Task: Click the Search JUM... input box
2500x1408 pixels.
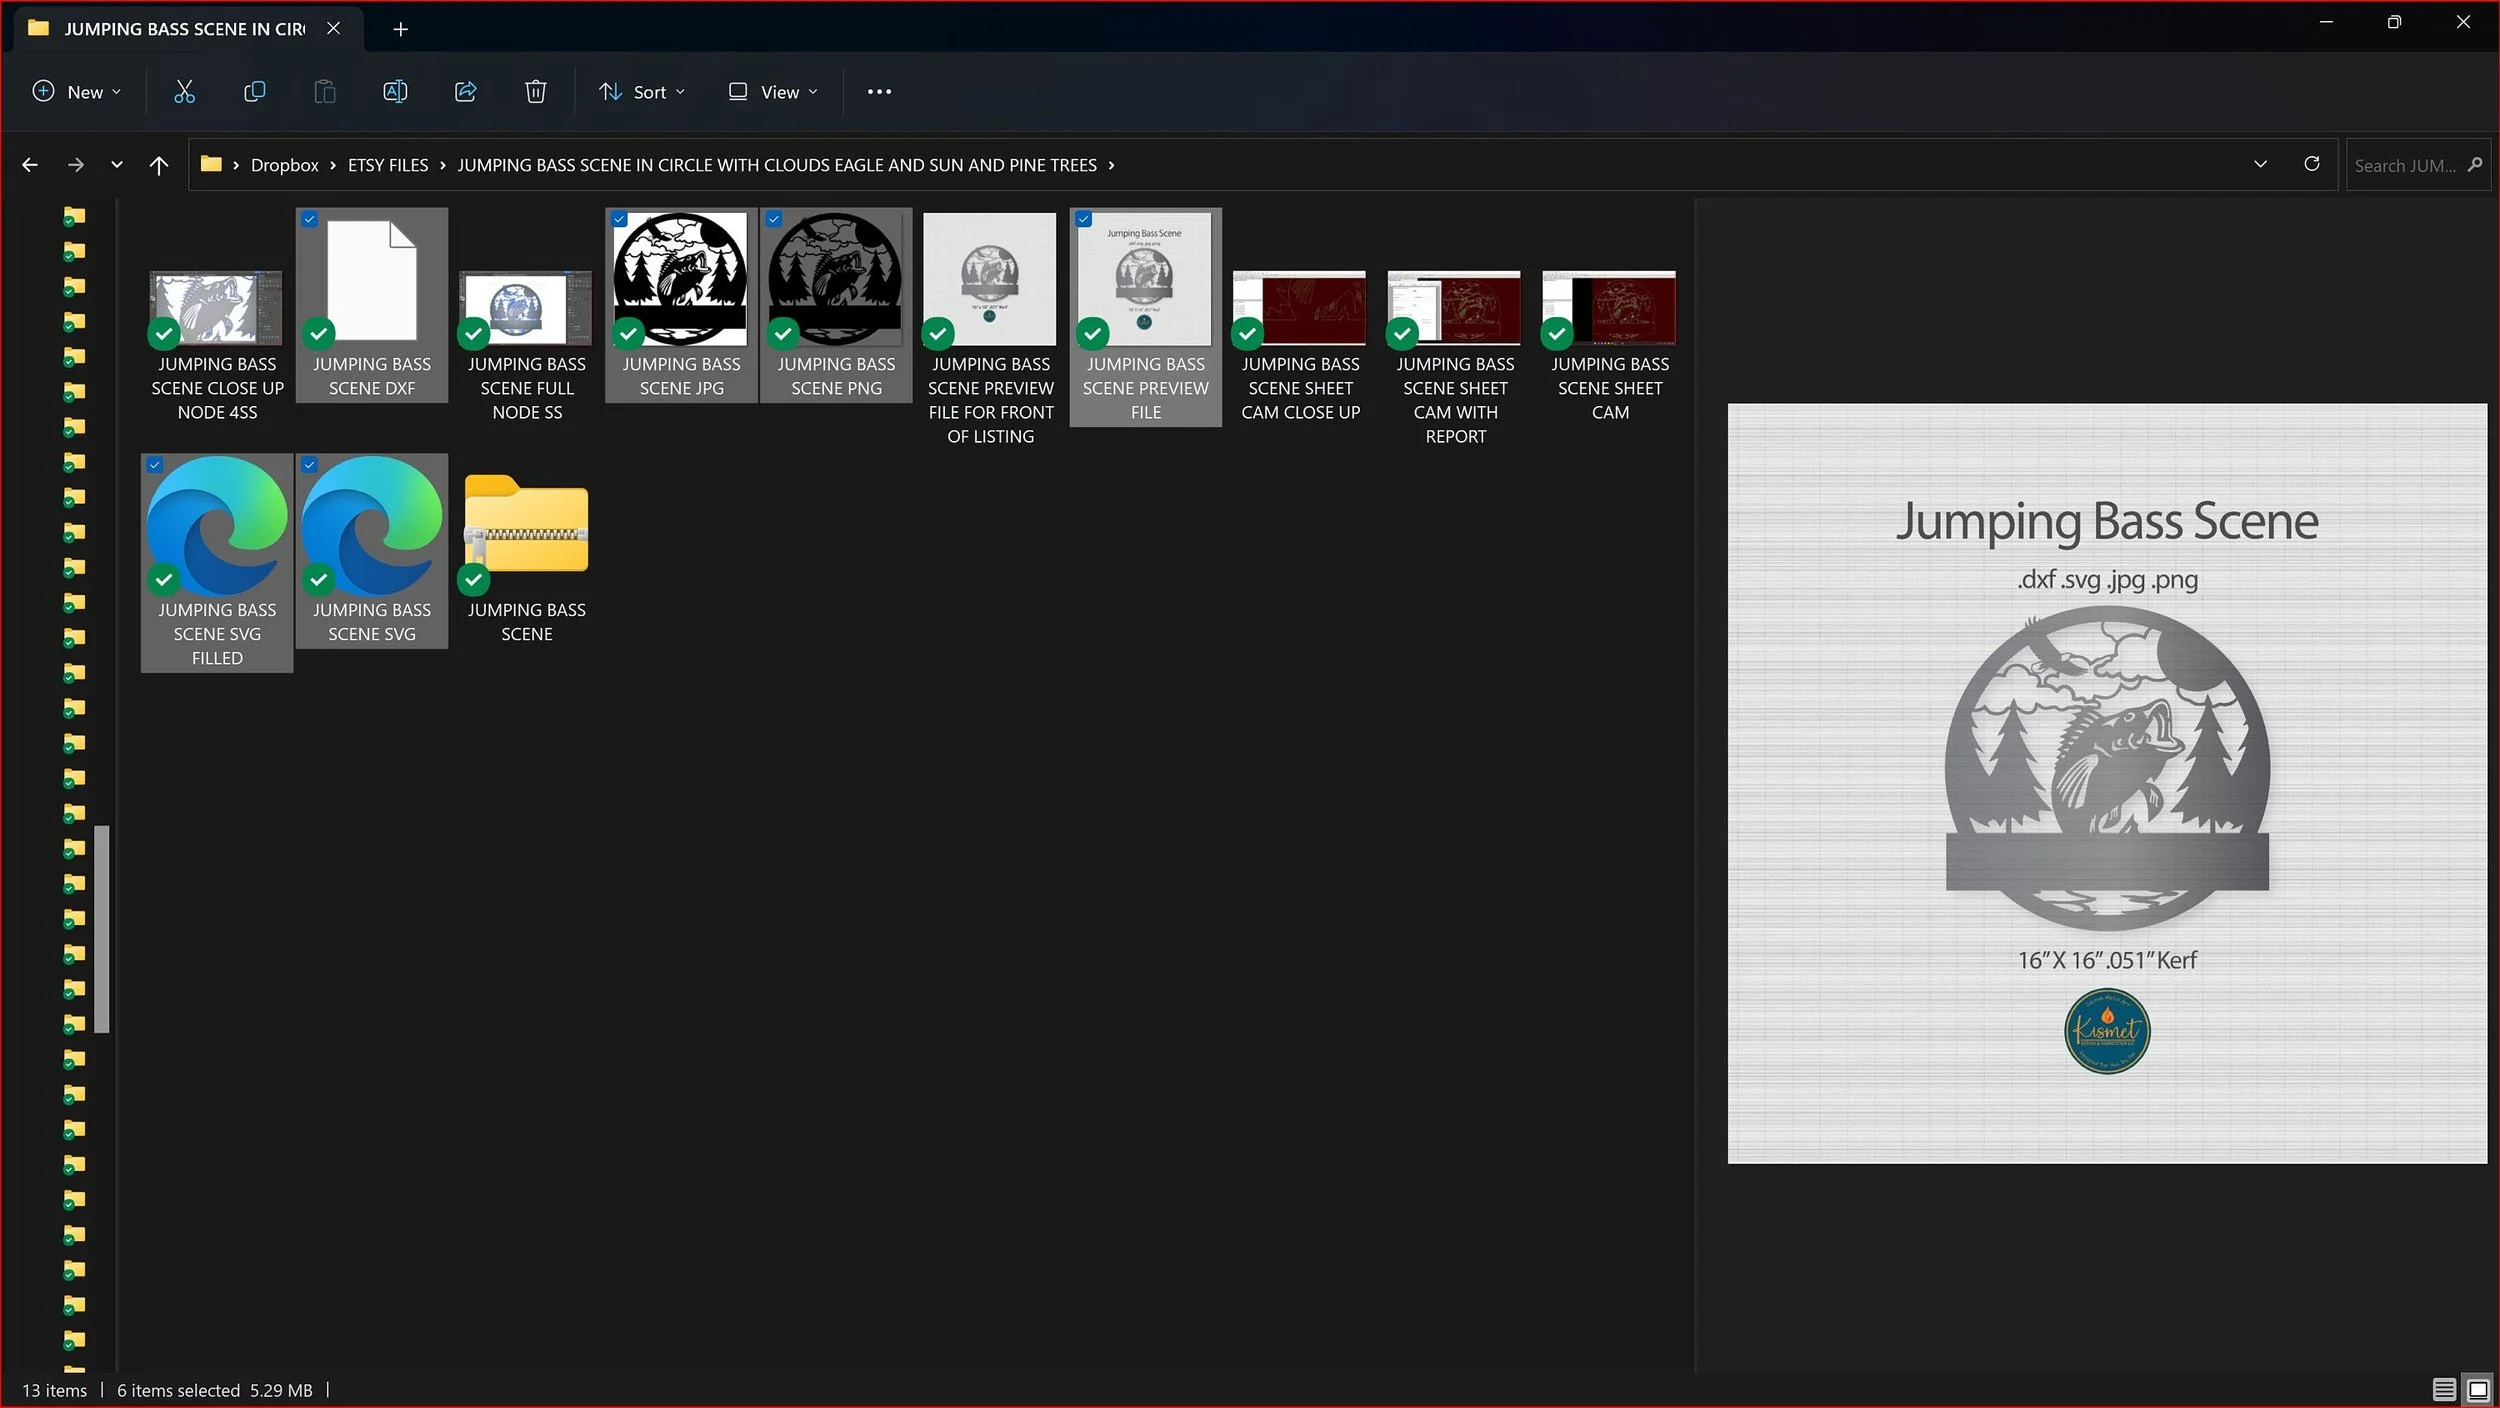Action: [2404, 165]
